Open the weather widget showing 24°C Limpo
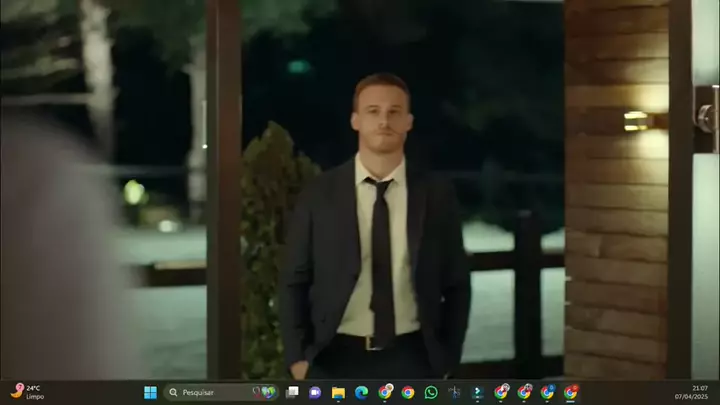The image size is (720, 405). tap(28, 392)
